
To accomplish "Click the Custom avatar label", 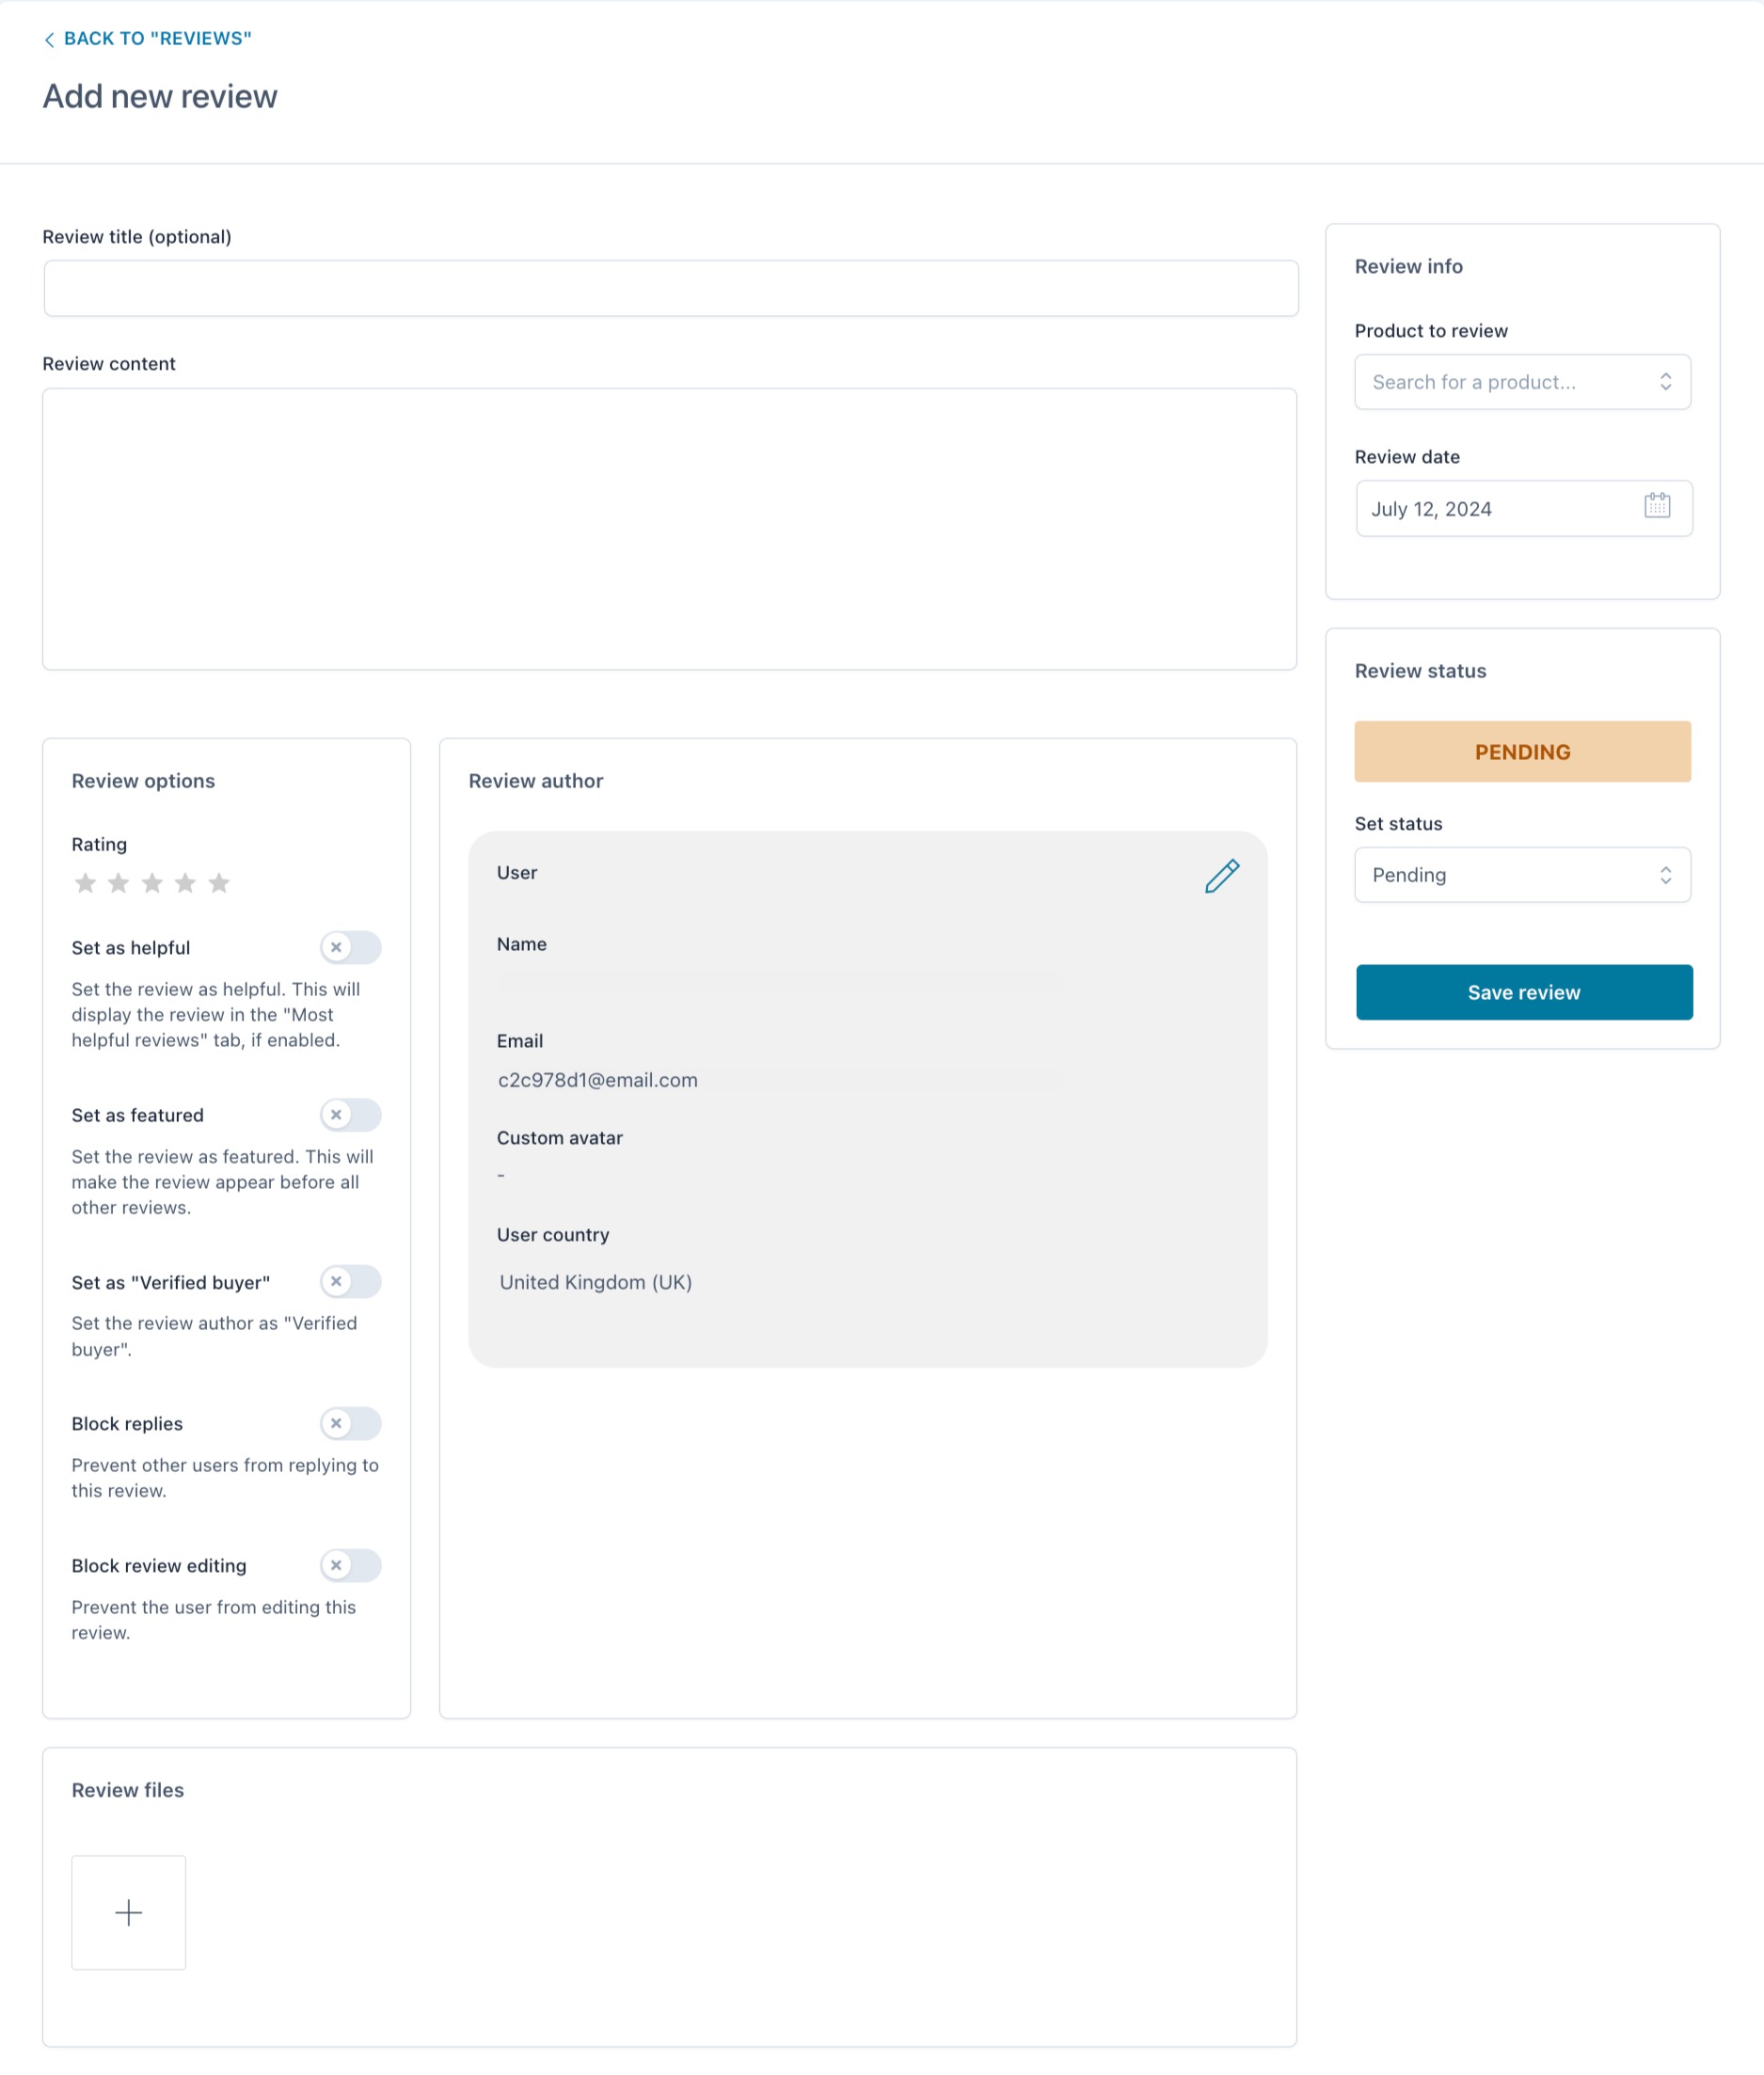I will (560, 1138).
